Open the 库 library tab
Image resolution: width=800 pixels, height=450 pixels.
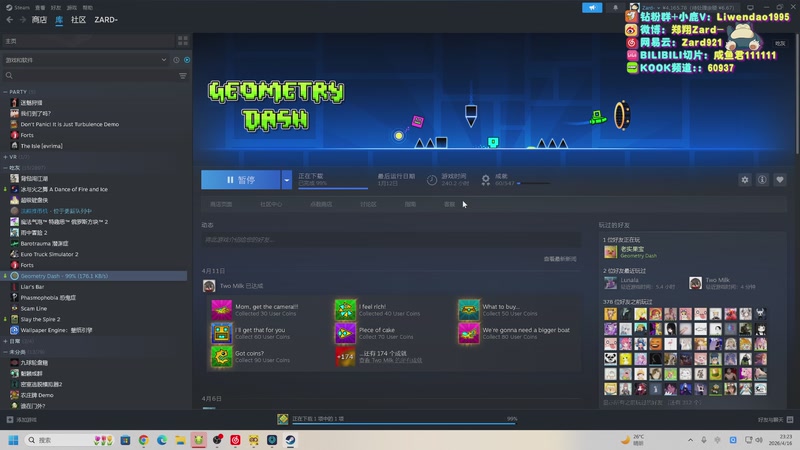(x=59, y=19)
